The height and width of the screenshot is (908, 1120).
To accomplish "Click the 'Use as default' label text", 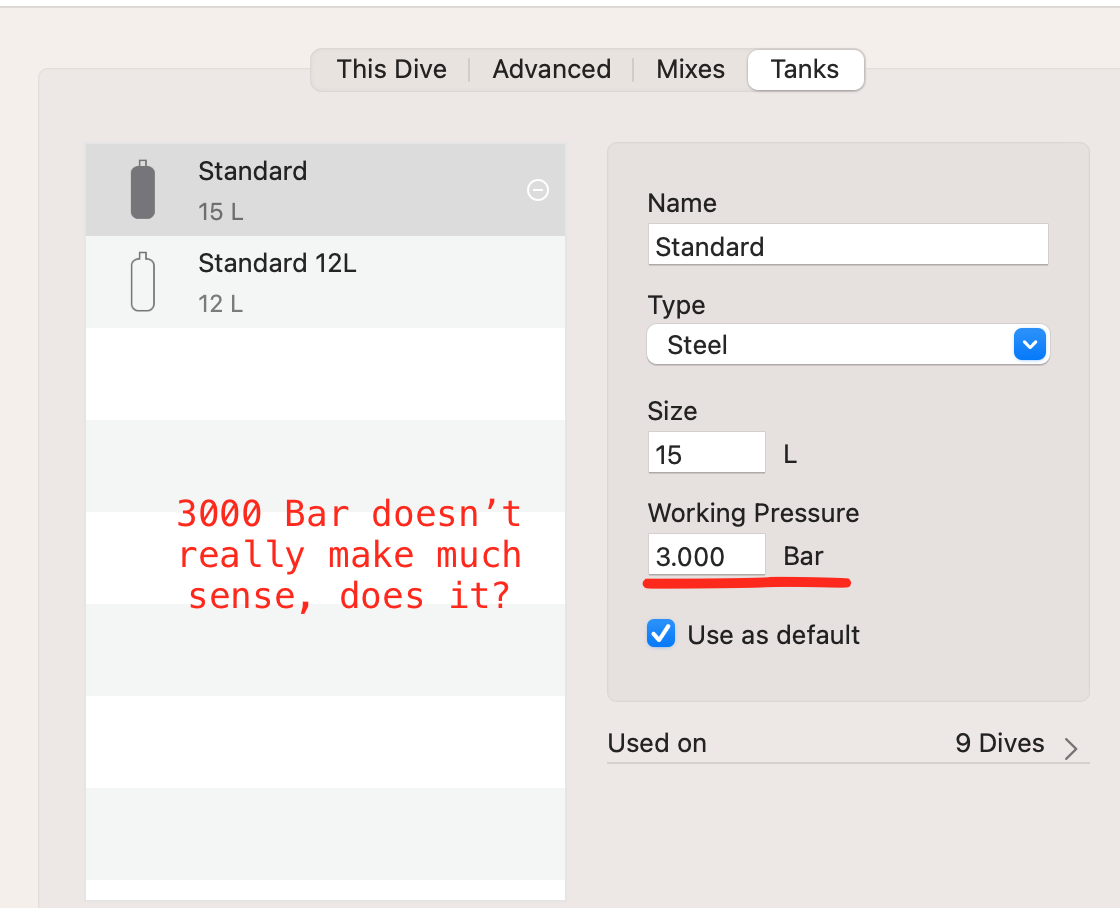I will pos(773,635).
